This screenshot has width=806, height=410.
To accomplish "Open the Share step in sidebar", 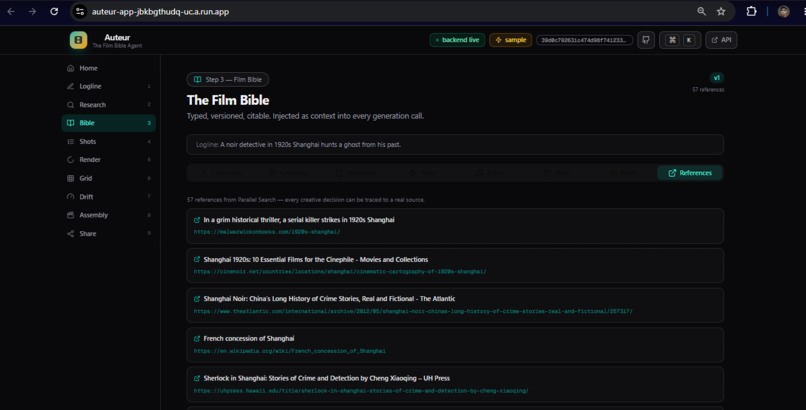I will click(x=108, y=234).
